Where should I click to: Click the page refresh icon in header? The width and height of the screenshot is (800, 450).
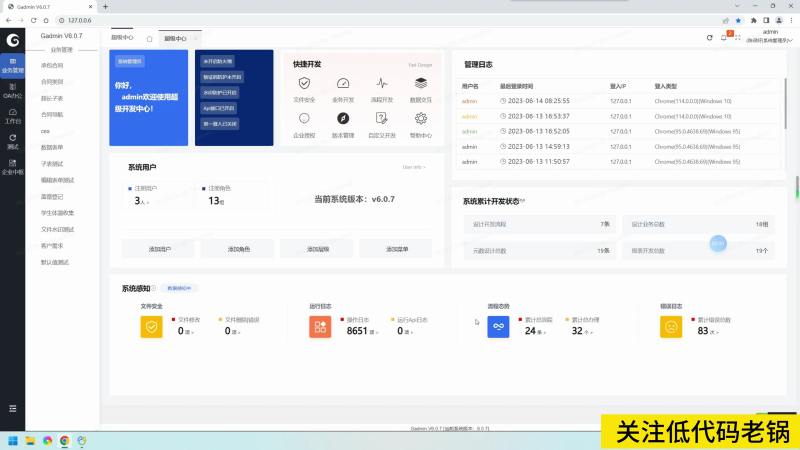click(x=709, y=38)
